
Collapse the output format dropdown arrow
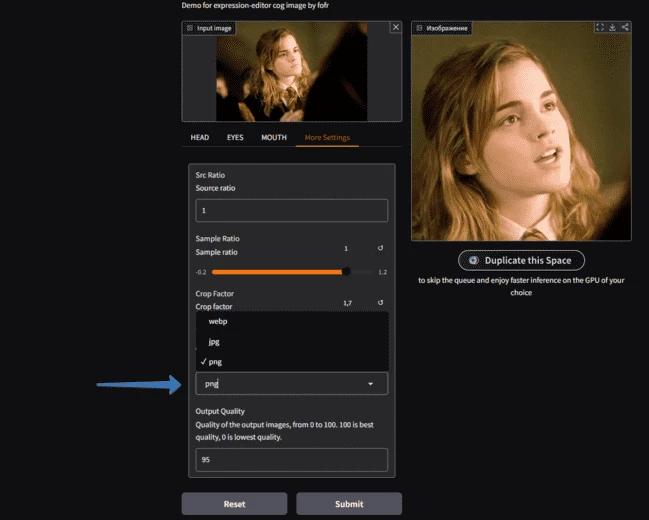(x=370, y=384)
